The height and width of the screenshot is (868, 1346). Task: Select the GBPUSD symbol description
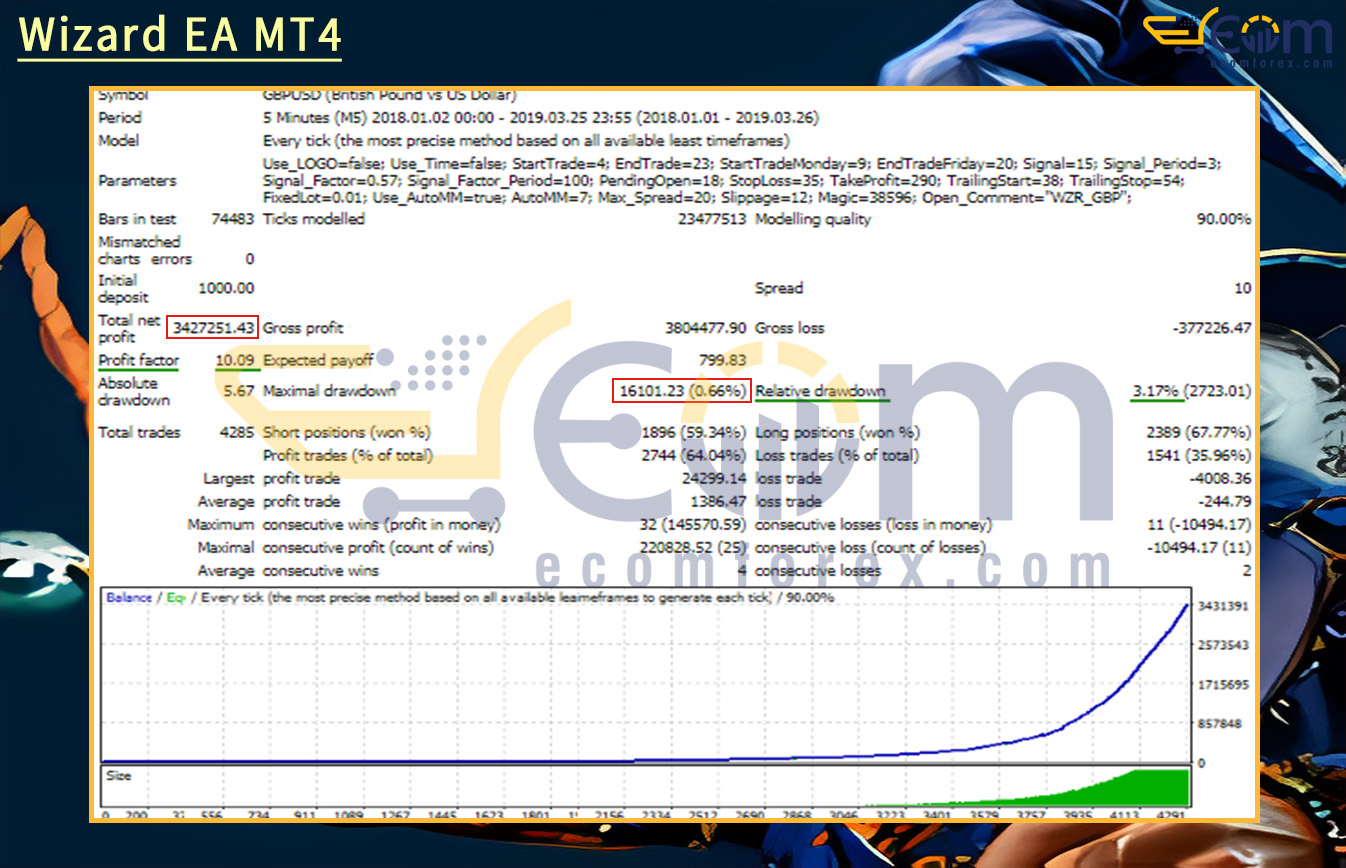coord(389,95)
